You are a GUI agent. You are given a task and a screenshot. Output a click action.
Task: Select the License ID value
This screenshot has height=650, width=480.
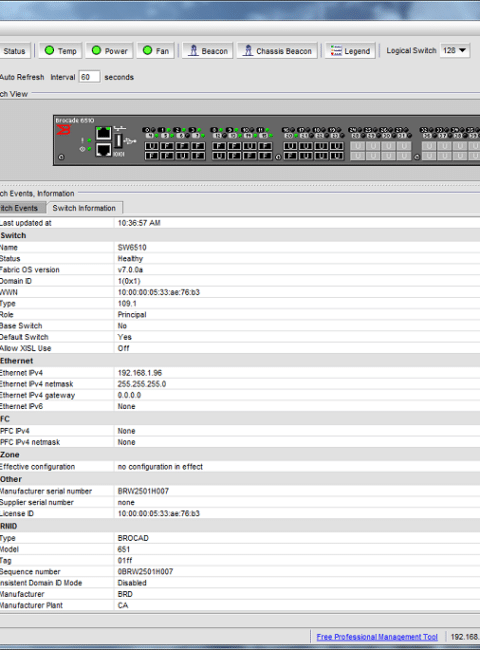[x=158, y=514]
